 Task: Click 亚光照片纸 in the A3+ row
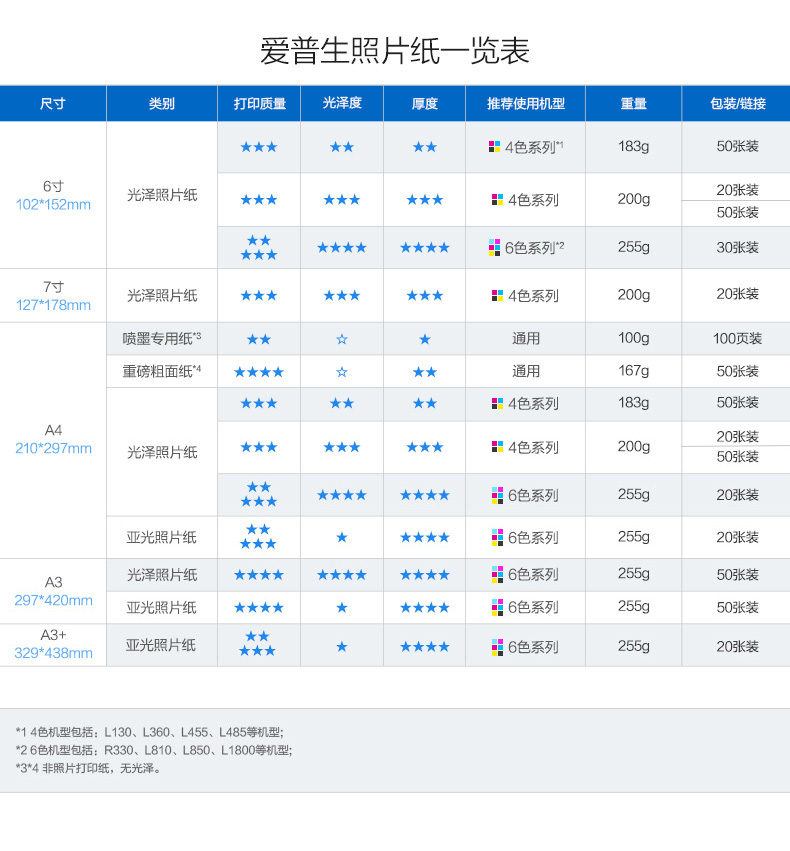coord(161,645)
